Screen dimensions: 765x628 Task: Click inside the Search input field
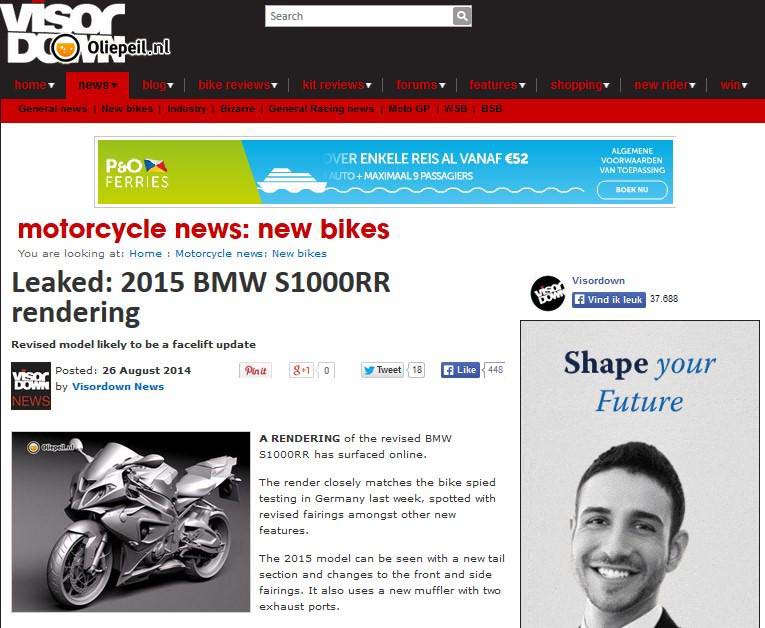[x=359, y=16]
